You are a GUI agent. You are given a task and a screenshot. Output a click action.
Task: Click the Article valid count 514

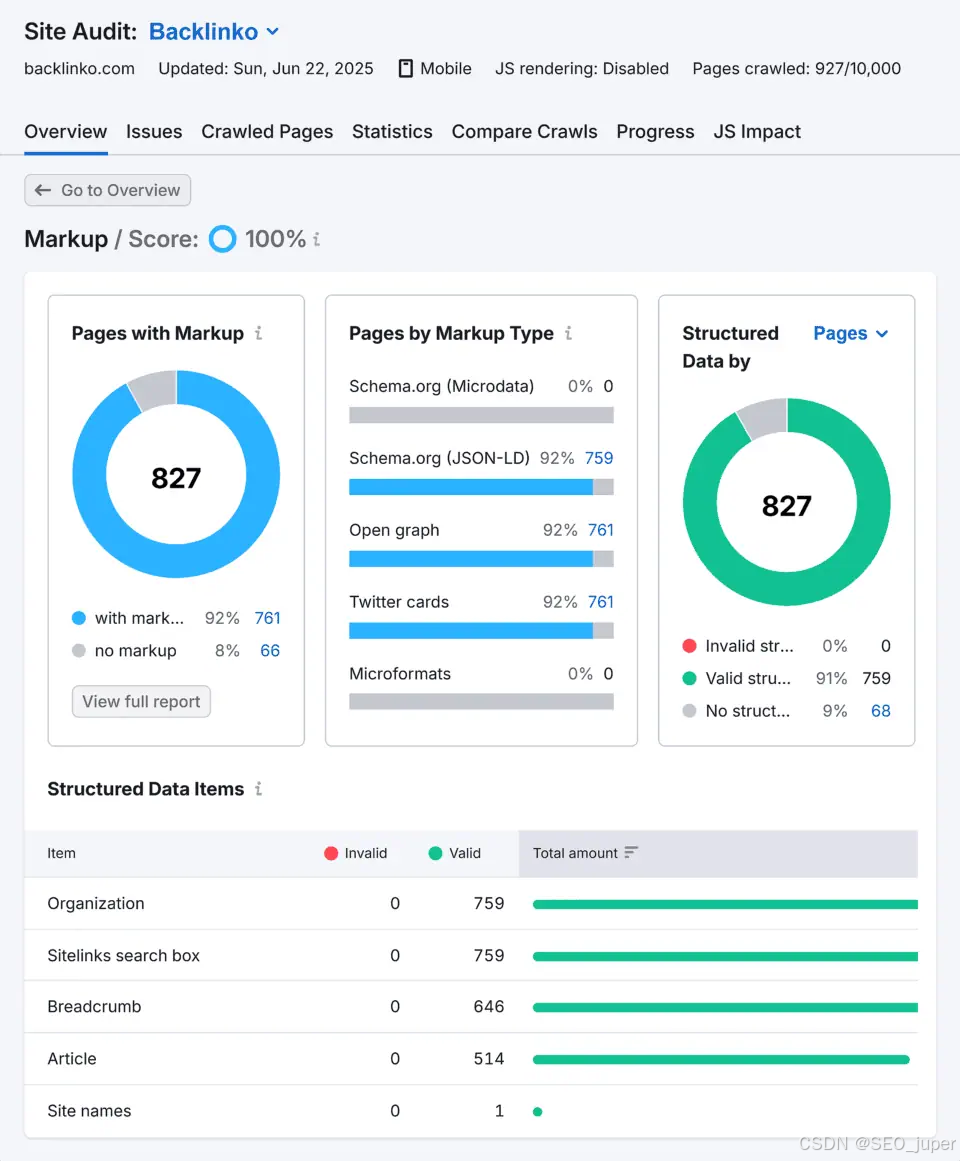489,1059
